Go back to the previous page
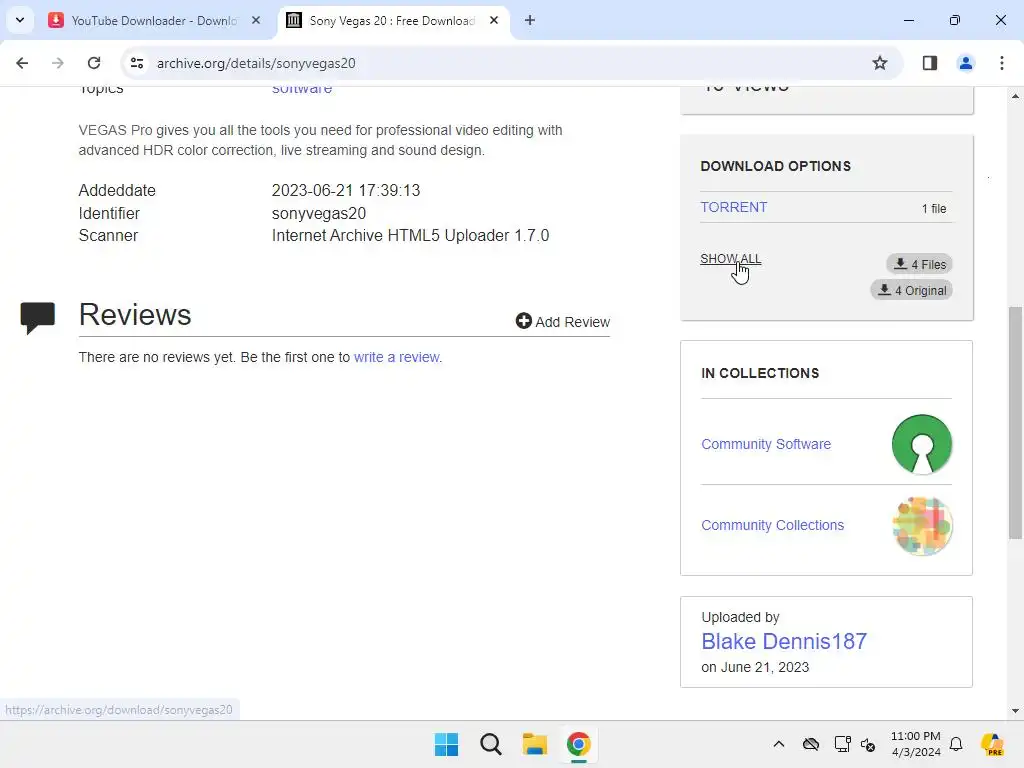 [x=22, y=63]
